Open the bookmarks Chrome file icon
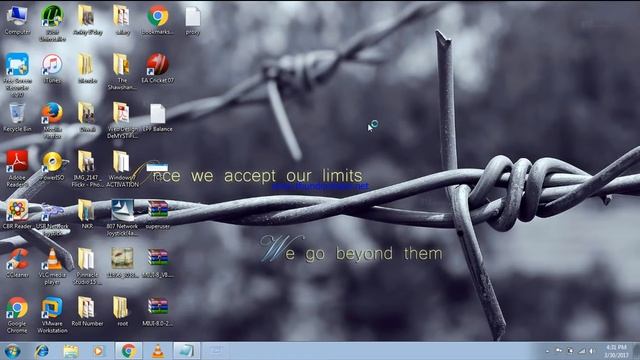 tap(158, 20)
